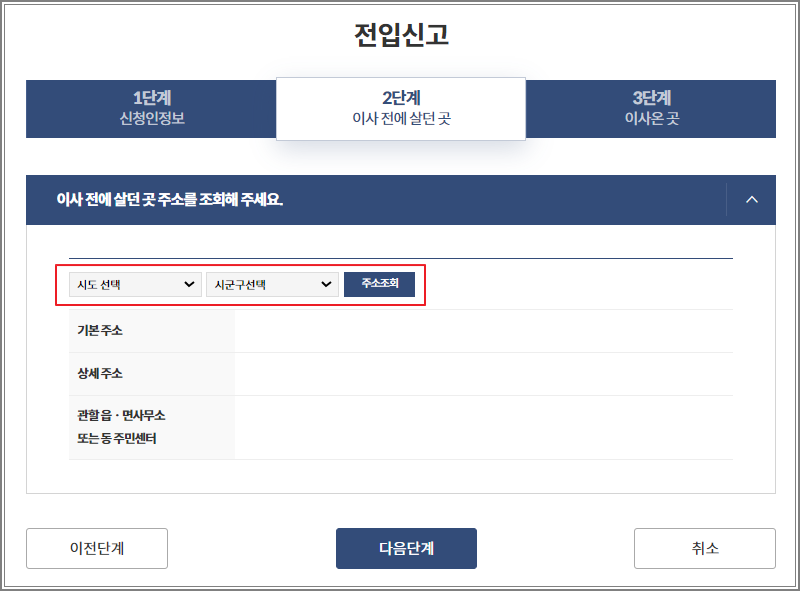Cancel the form with the 취소 button

click(704, 548)
